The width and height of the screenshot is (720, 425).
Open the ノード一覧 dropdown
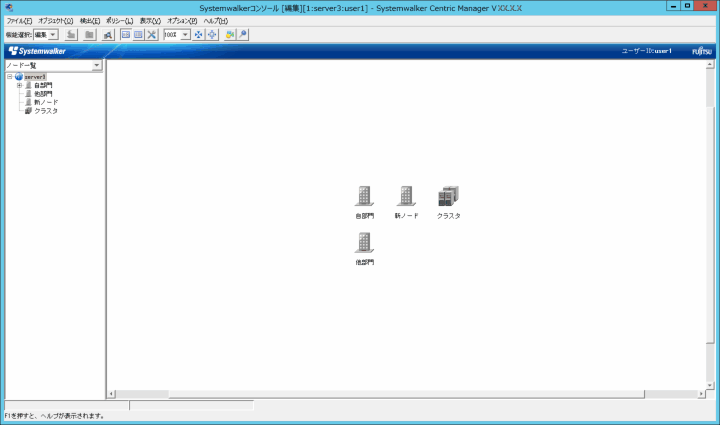(x=96, y=65)
